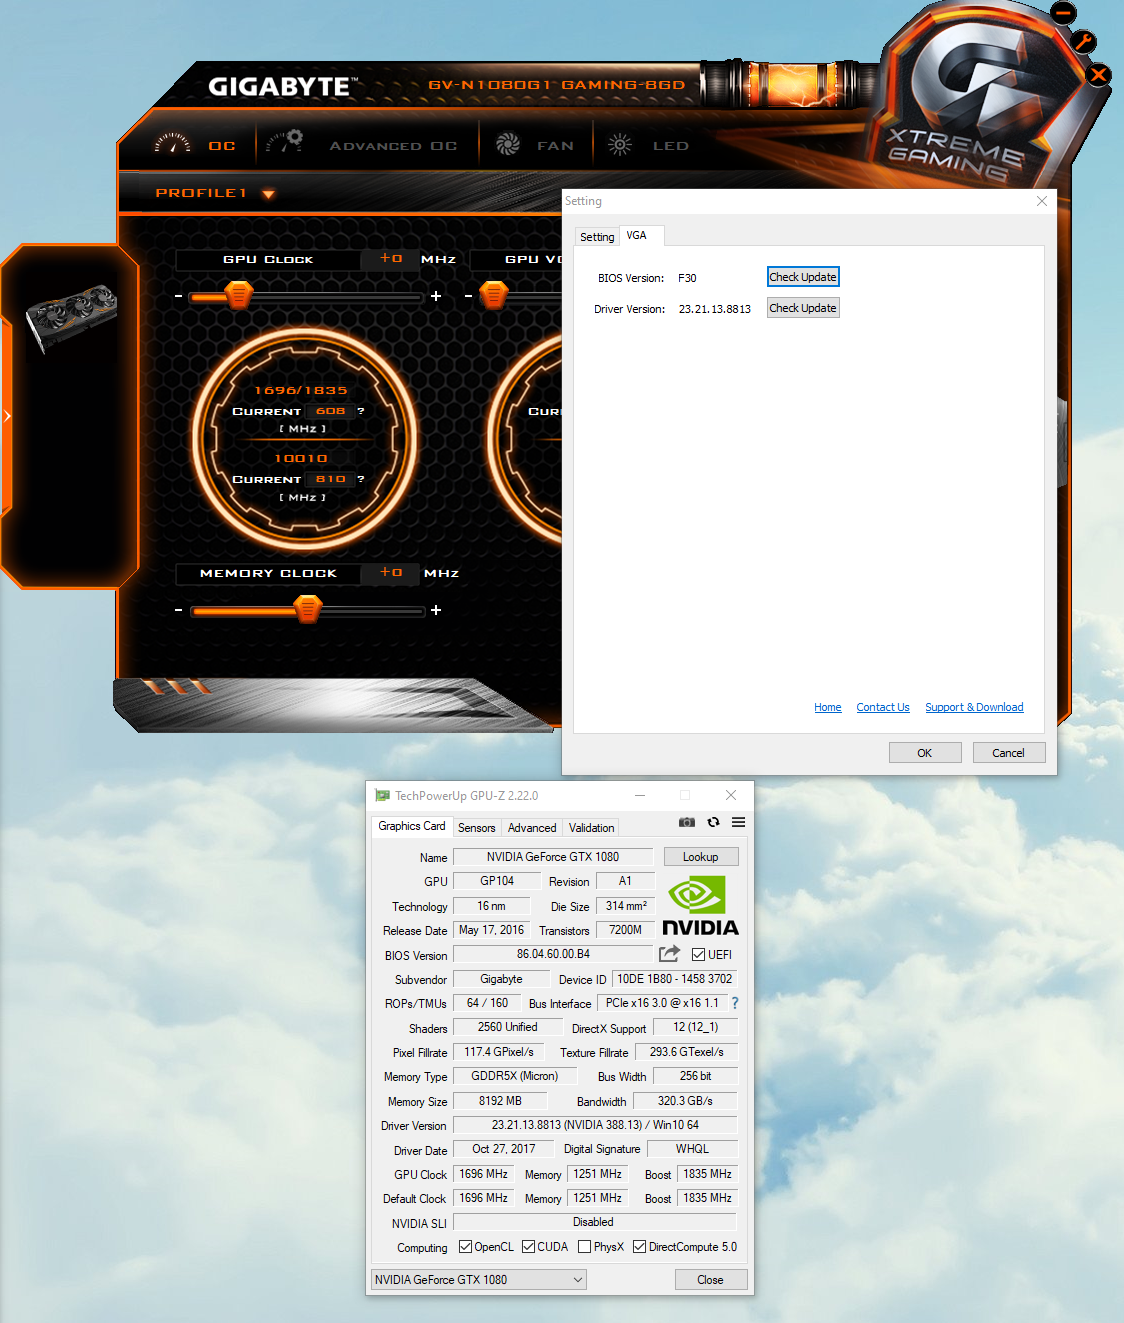Screen dimensions: 1124x1323
Task: Open the Home link
Action: [x=828, y=707]
